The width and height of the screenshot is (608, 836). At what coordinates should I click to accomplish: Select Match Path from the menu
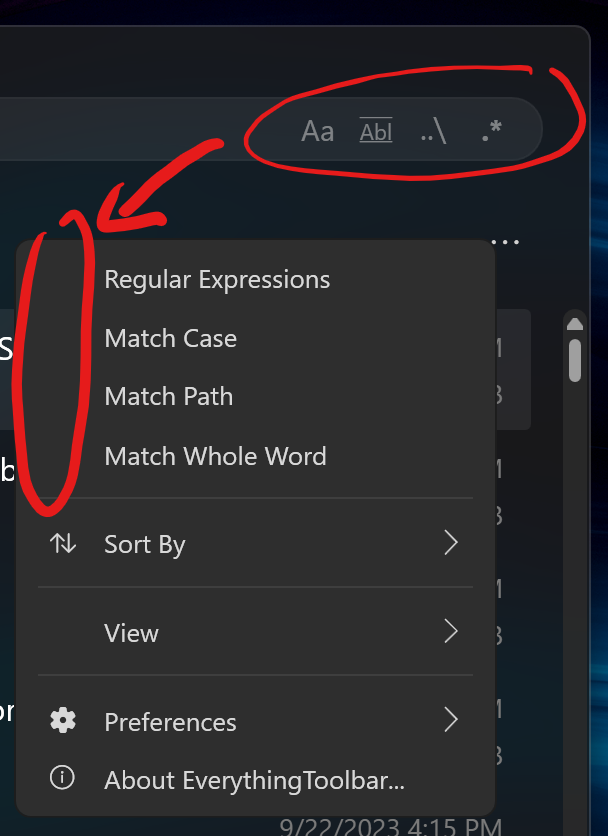pos(168,396)
